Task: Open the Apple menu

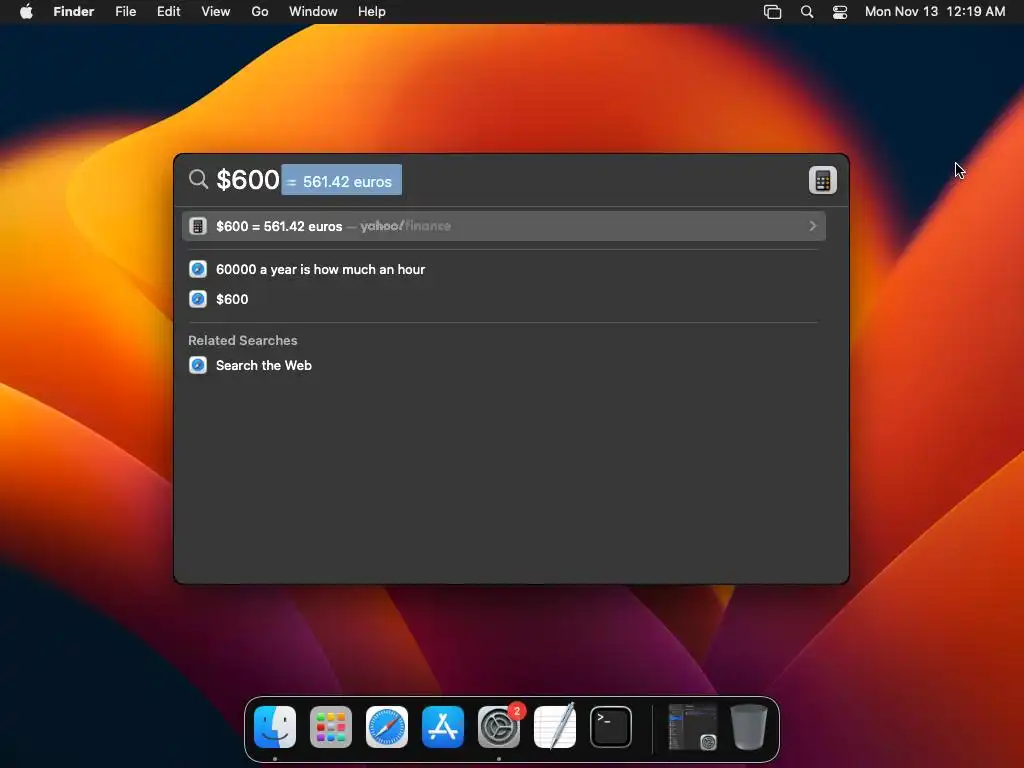Action: [26, 12]
